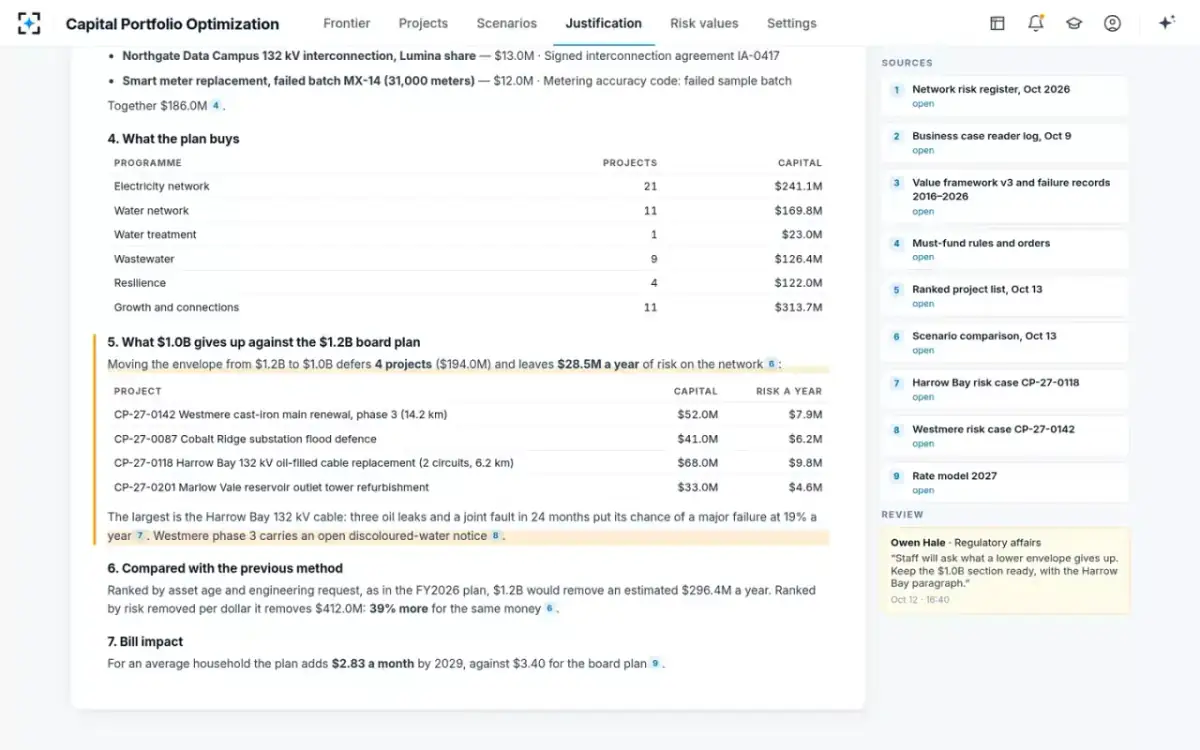Viewport: 1200px width, 750px height.
Task: Click CP-27-0201 Marlow Vale reservoir row
Action: coord(468,487)
